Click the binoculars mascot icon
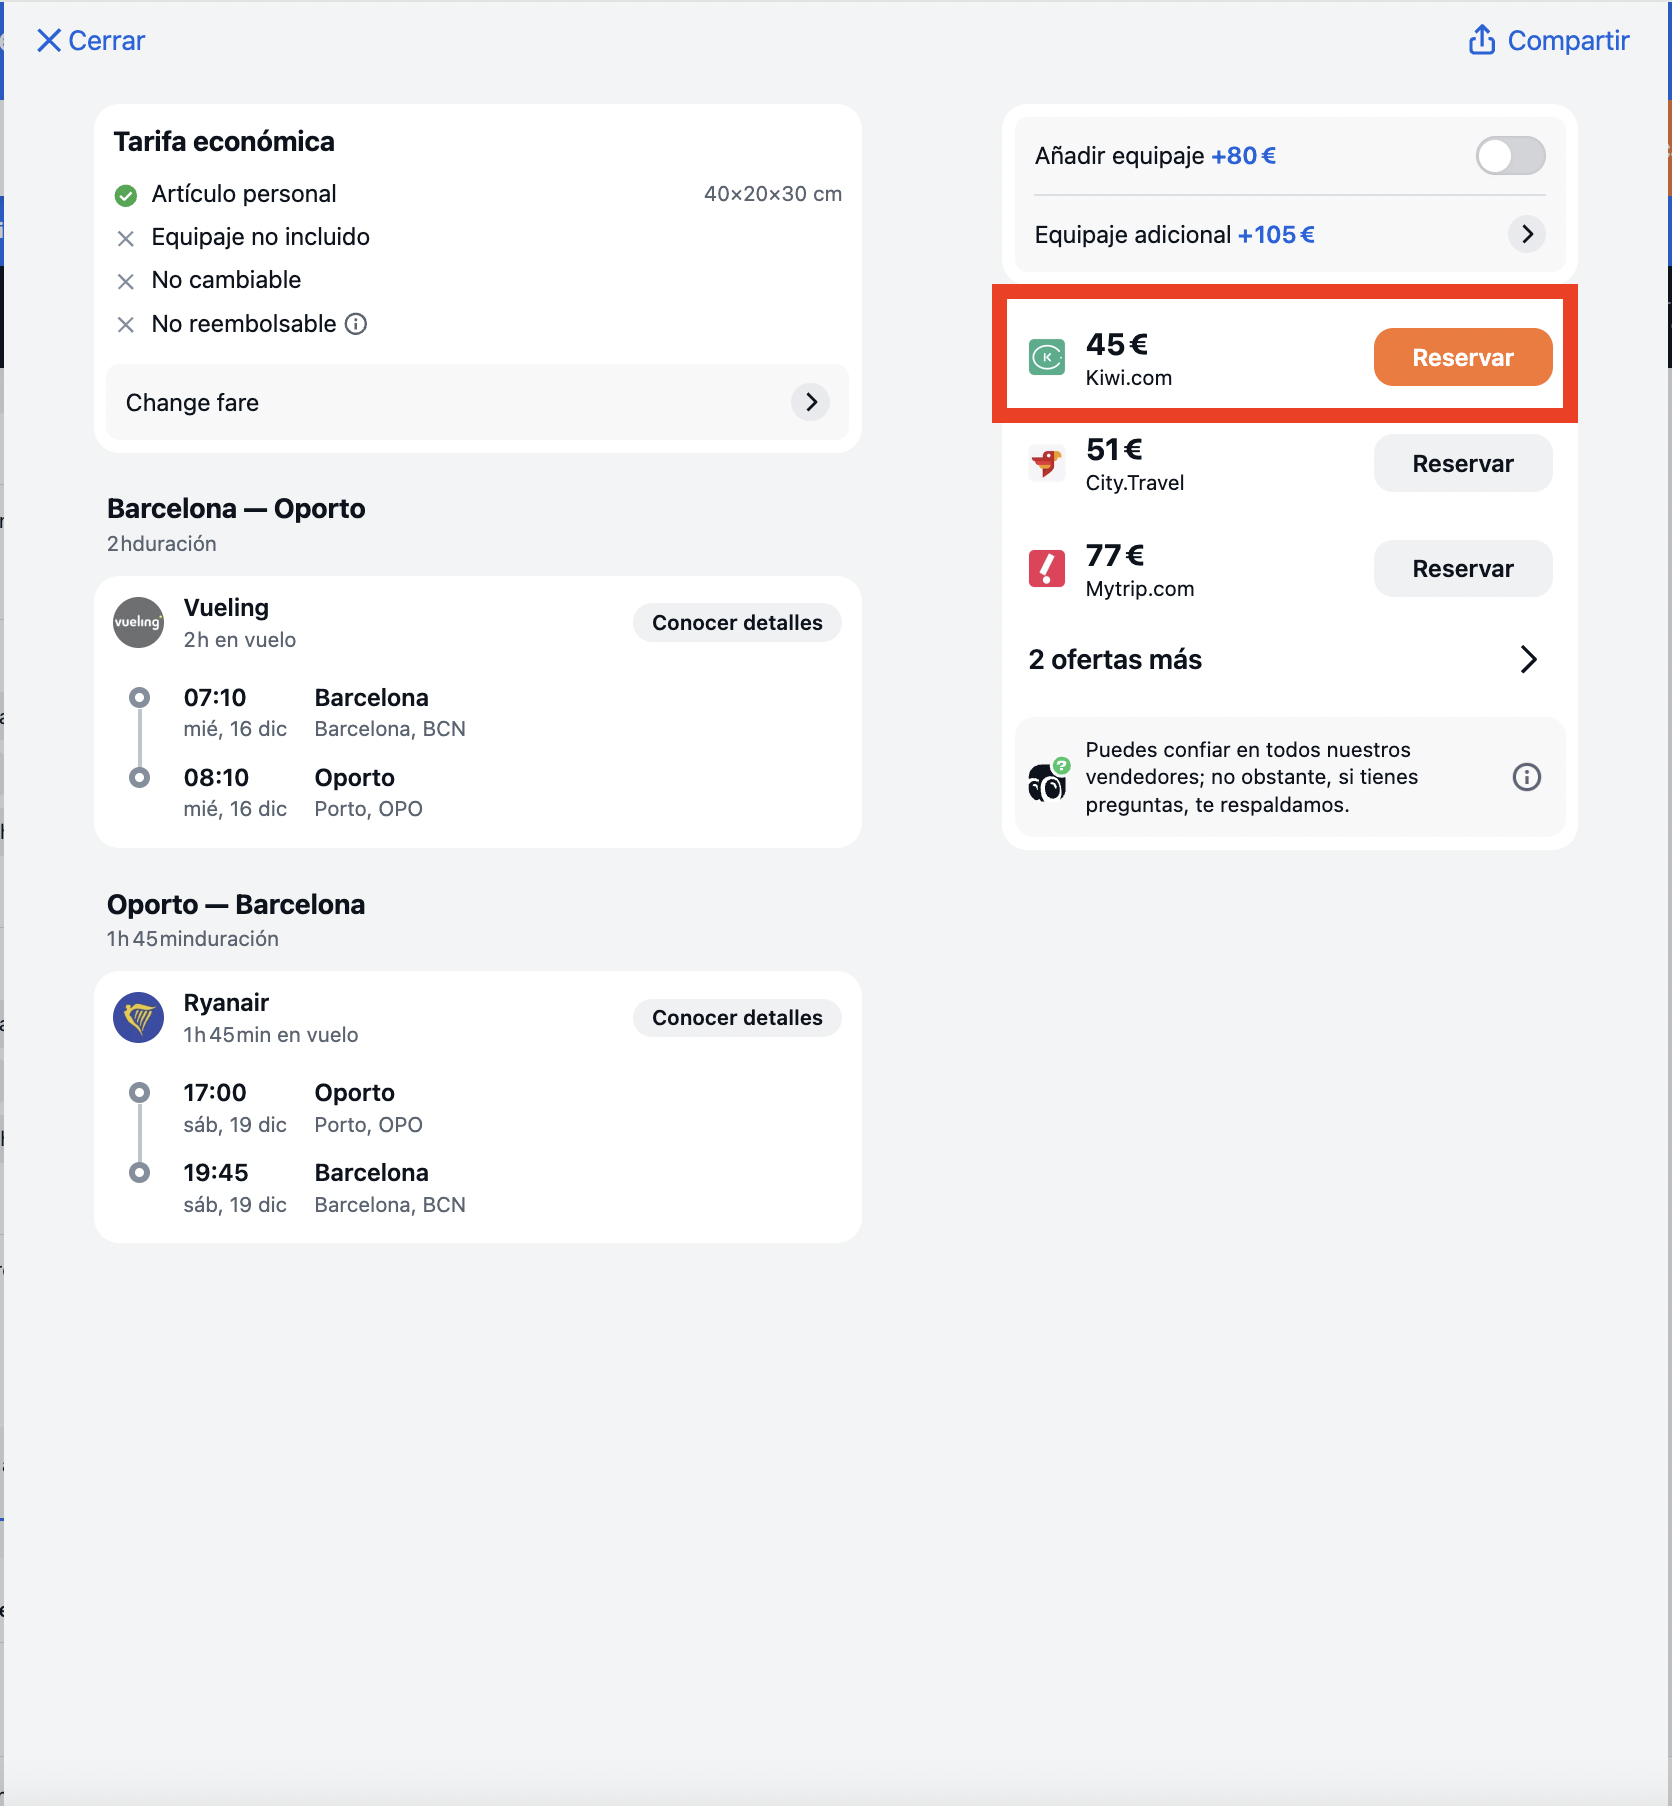This screenshot has width=1672, height=1806. point(1048,780)
